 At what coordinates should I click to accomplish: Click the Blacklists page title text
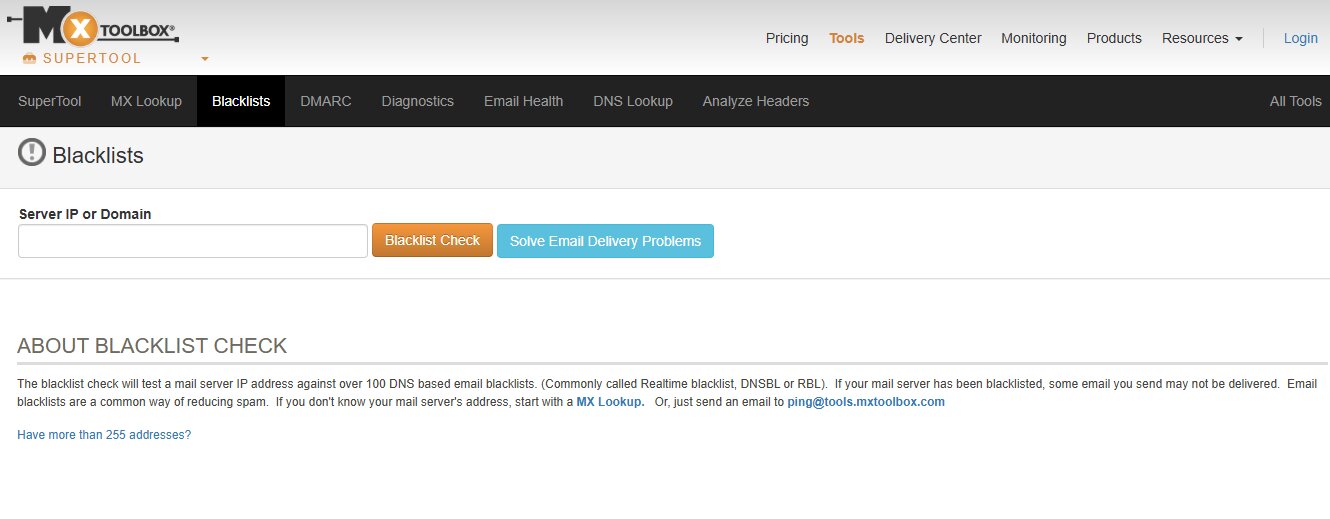point(98,155)
